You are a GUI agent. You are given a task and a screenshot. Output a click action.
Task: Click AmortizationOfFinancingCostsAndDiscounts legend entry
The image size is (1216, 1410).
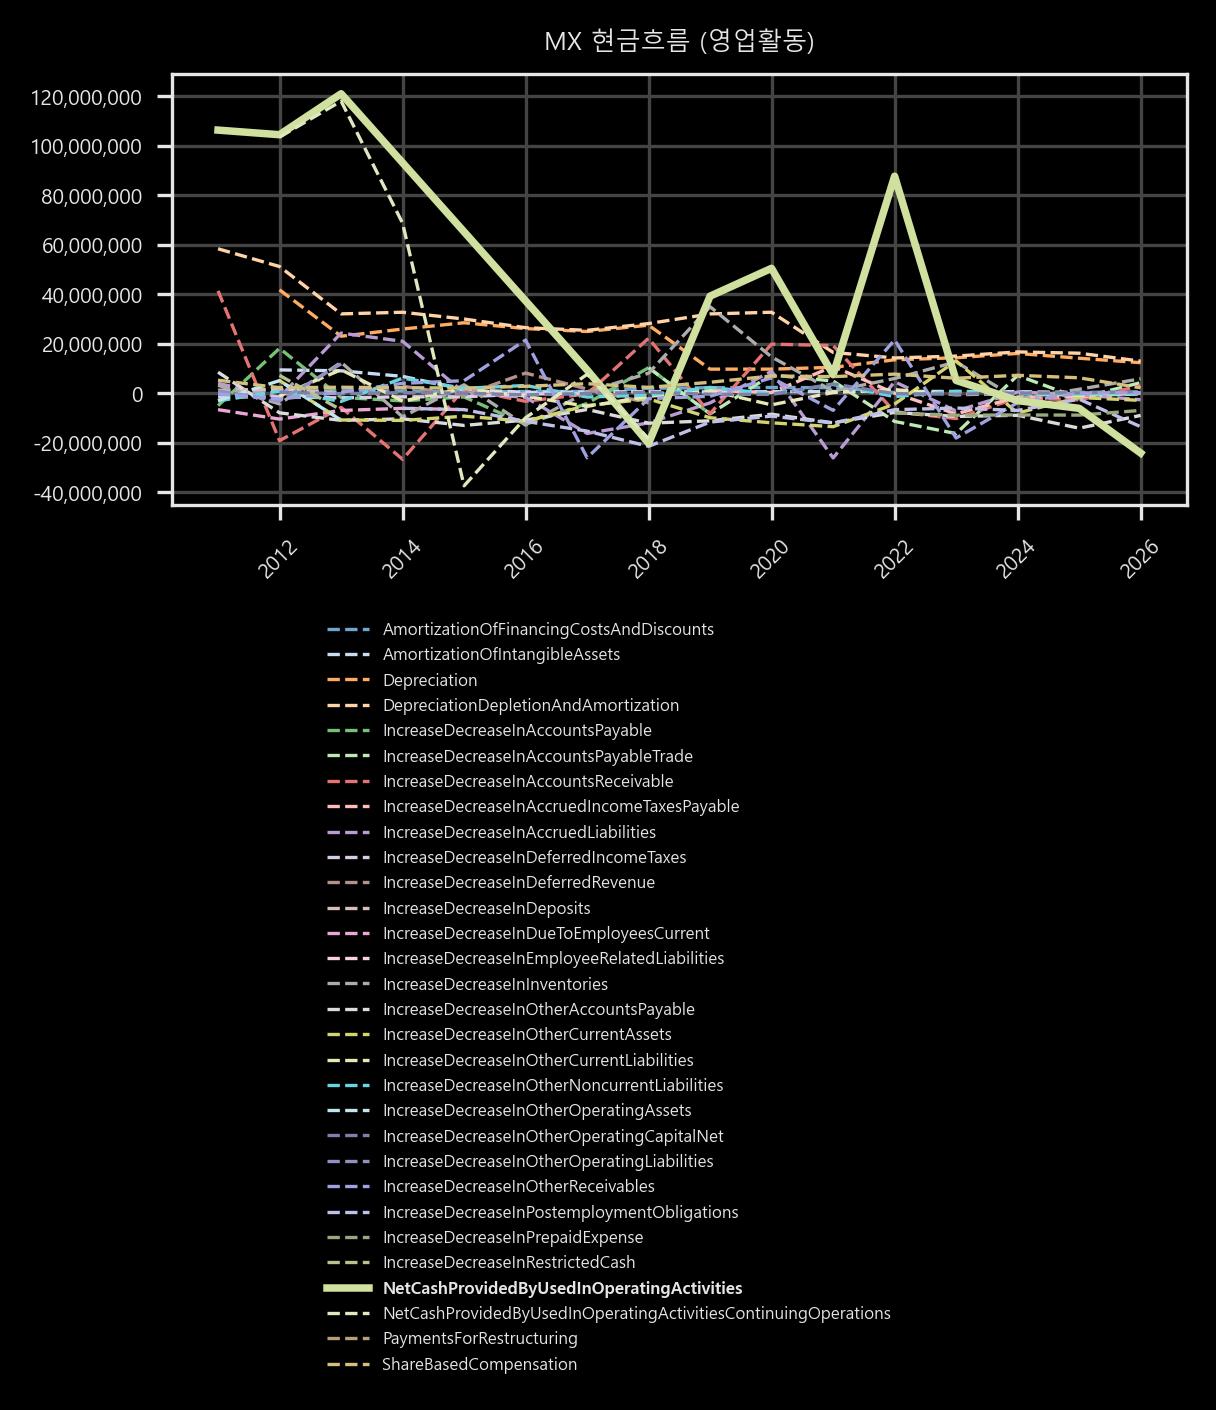point(519,630)
